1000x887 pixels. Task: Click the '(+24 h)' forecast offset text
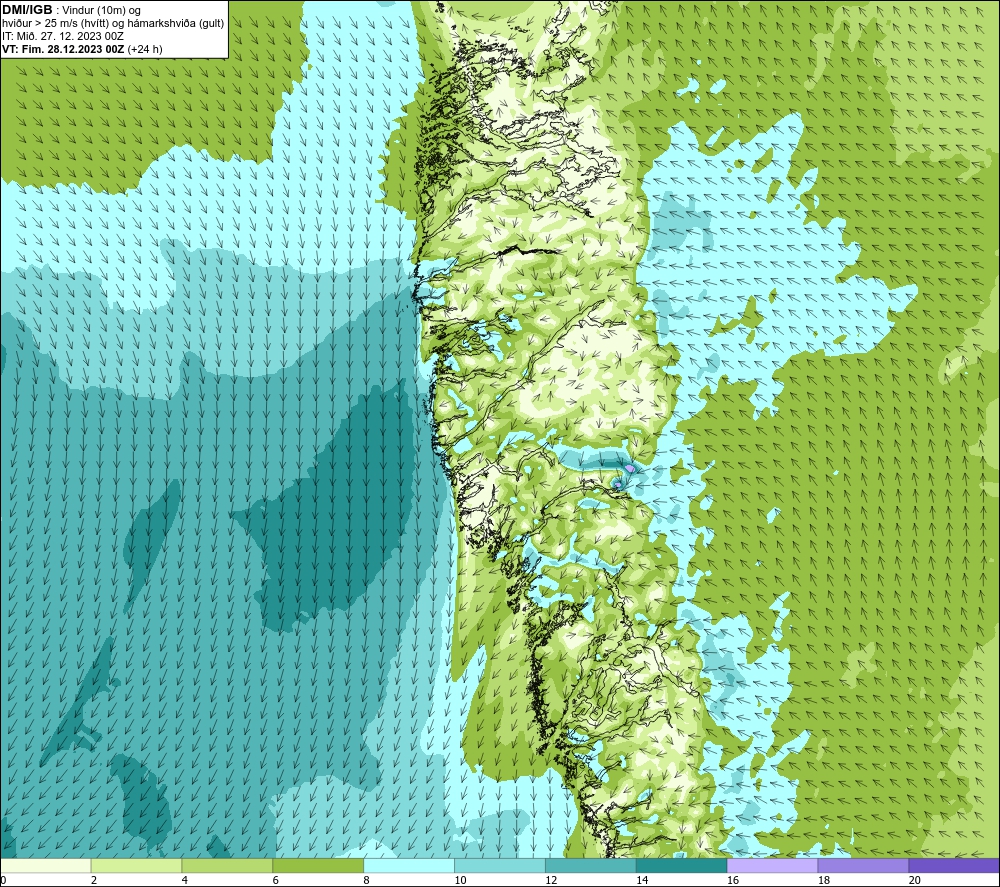pos(145,49)
